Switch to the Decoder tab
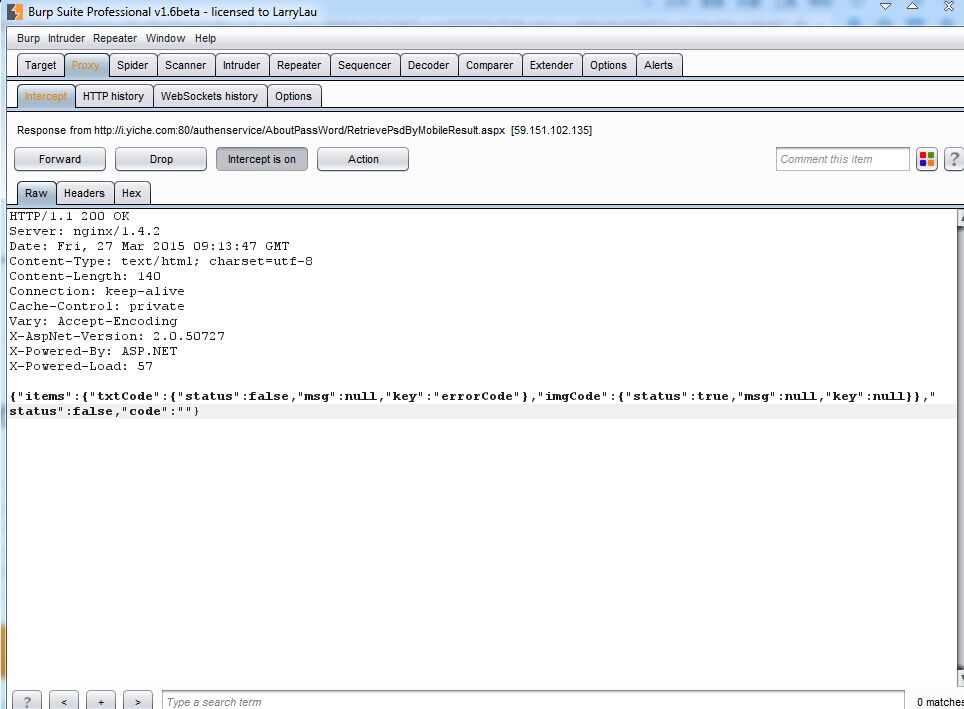 tap(429, 65)
